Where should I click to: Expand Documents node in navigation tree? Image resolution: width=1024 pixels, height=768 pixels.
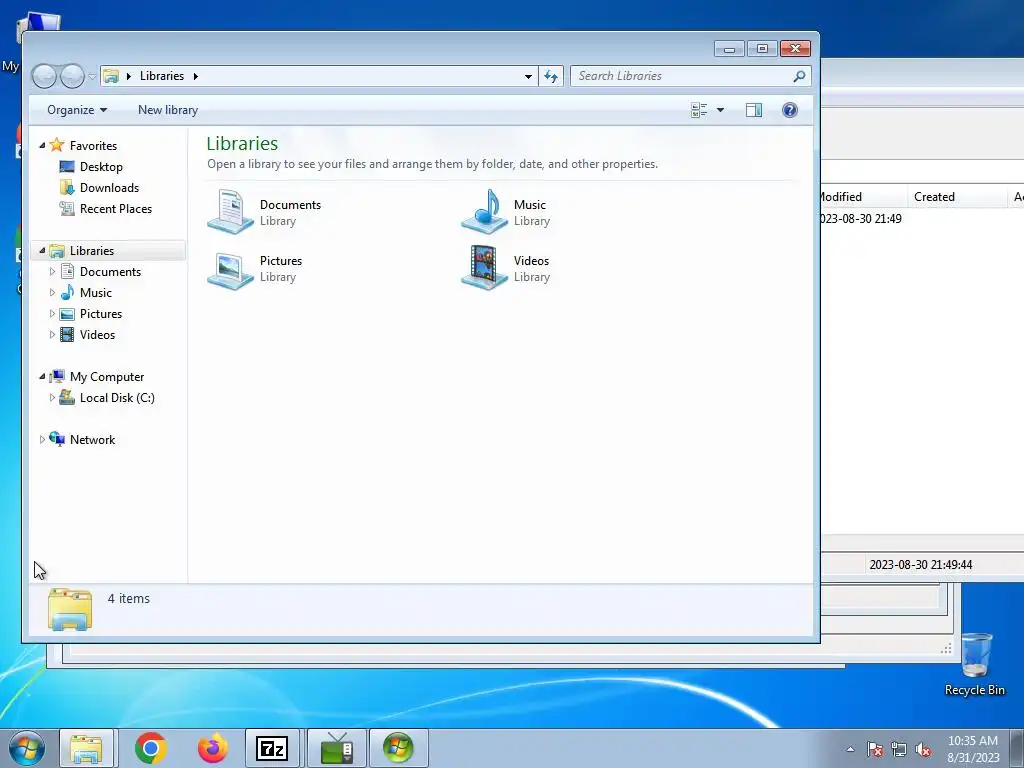click(52, 271)
